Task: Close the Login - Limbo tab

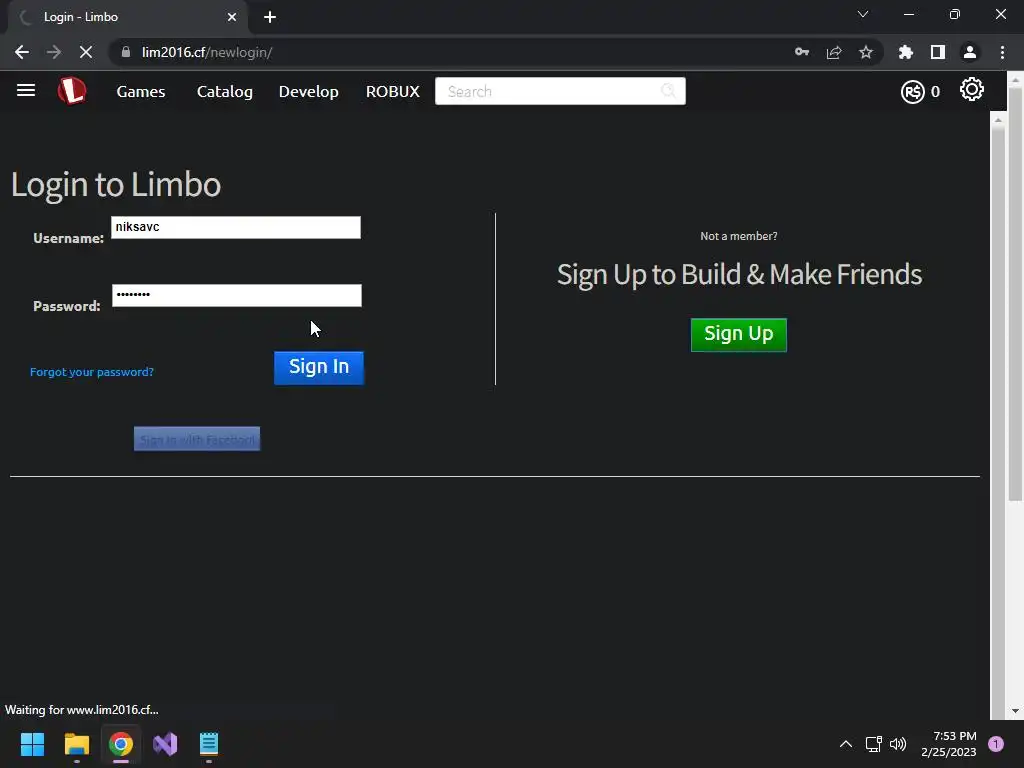Action: (232, 17)
